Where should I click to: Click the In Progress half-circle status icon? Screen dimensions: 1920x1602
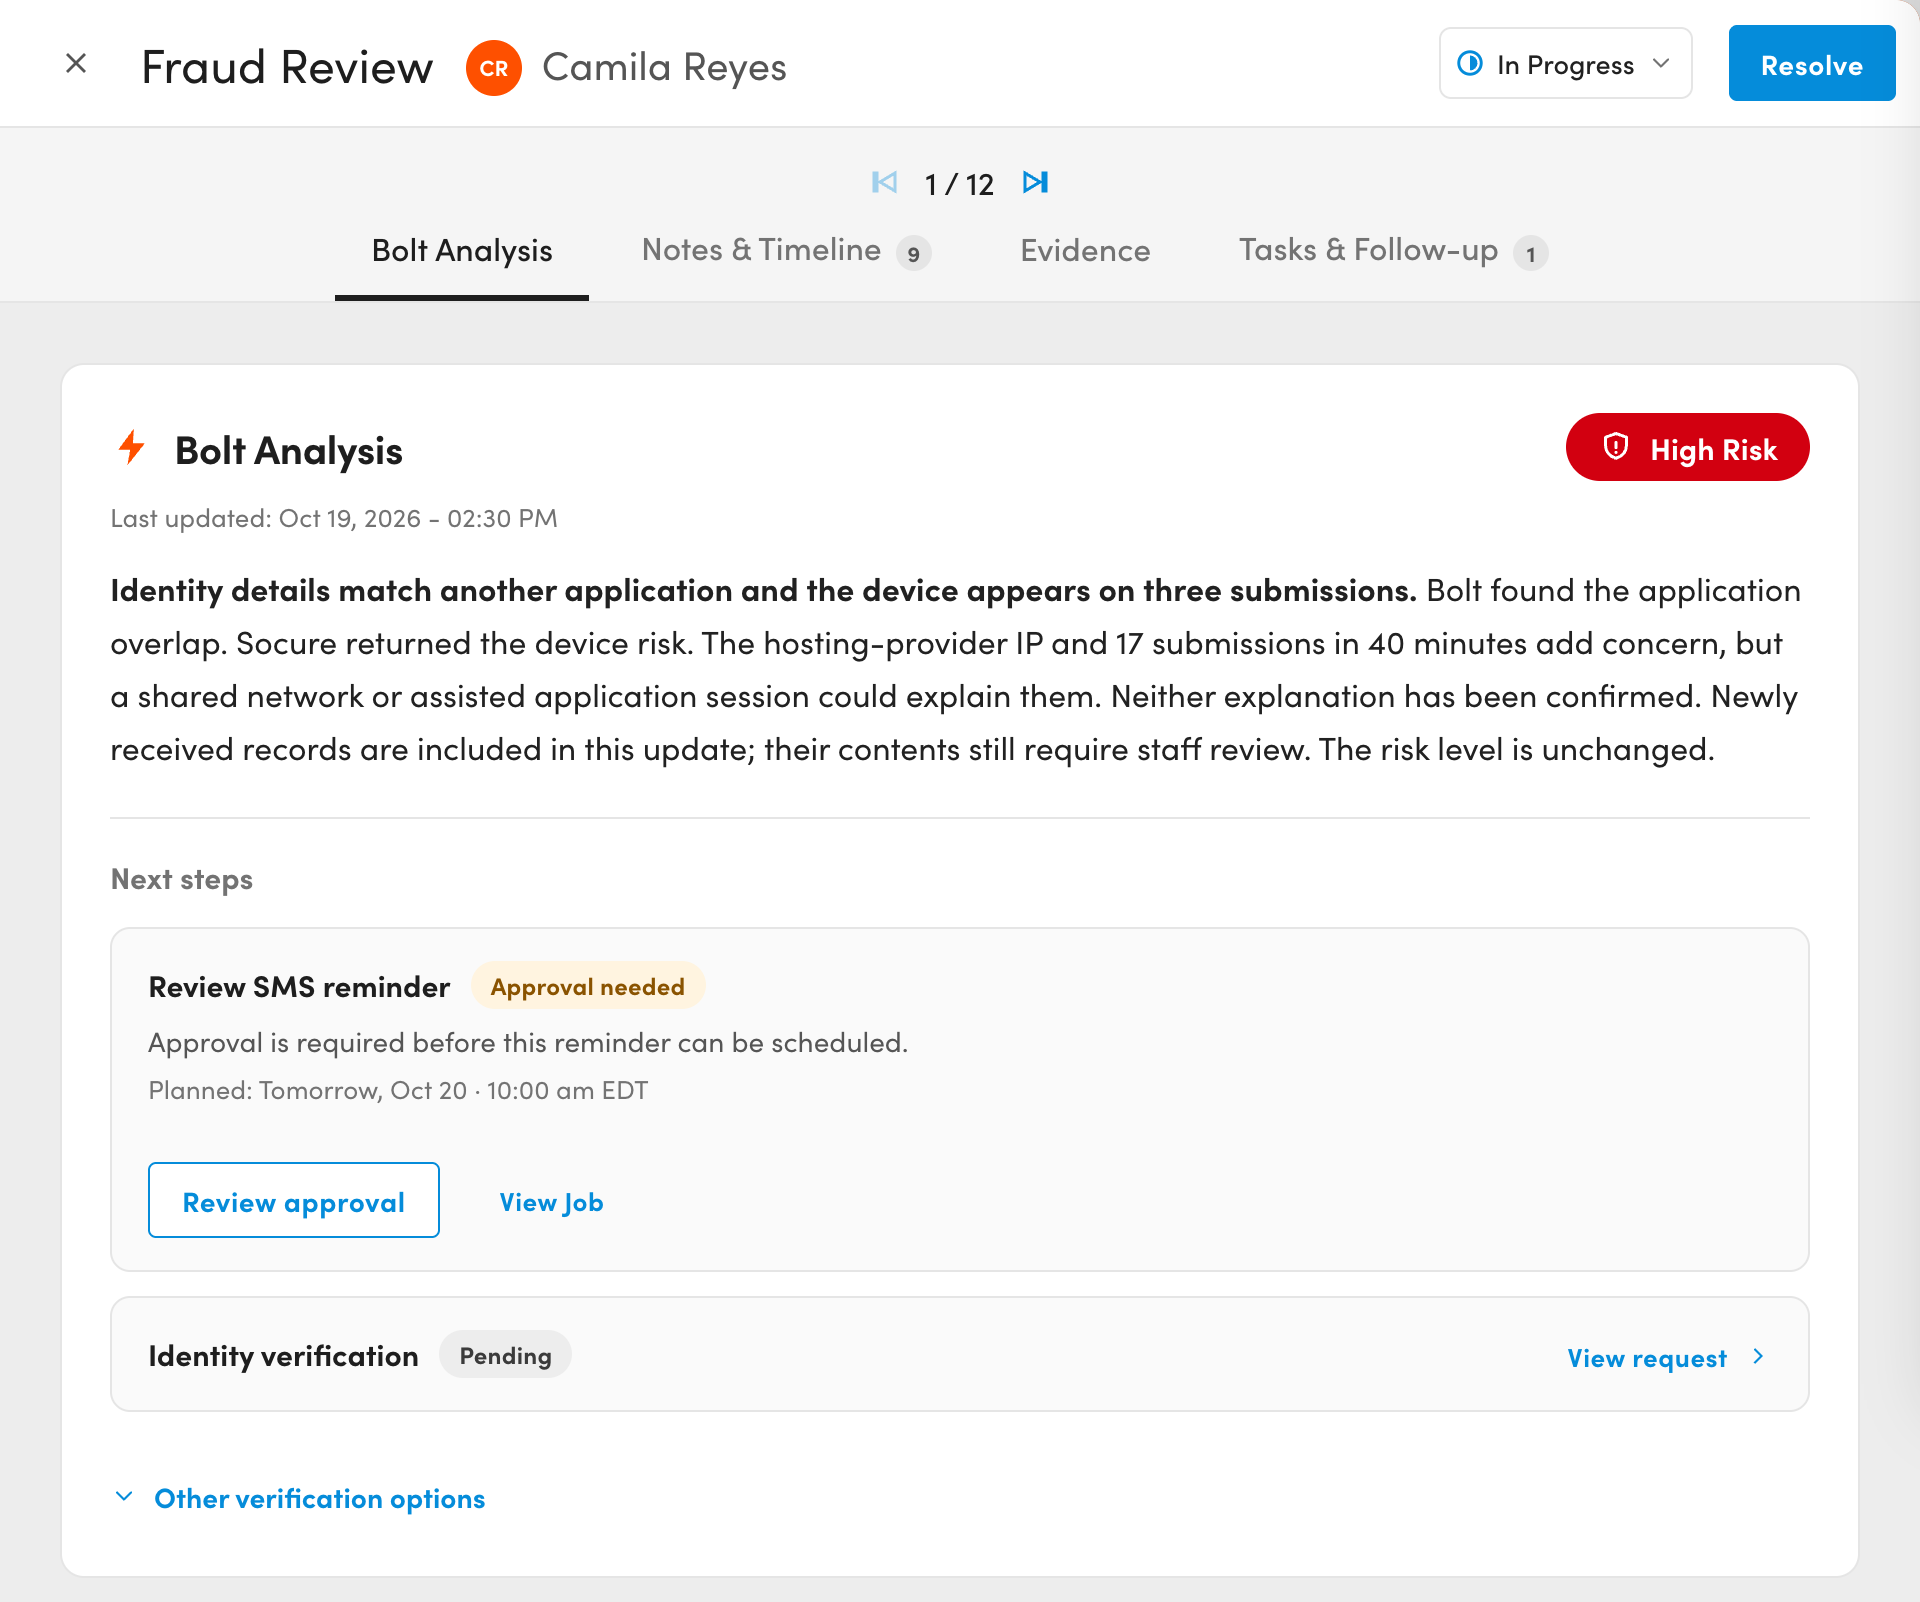[1470, 63]
